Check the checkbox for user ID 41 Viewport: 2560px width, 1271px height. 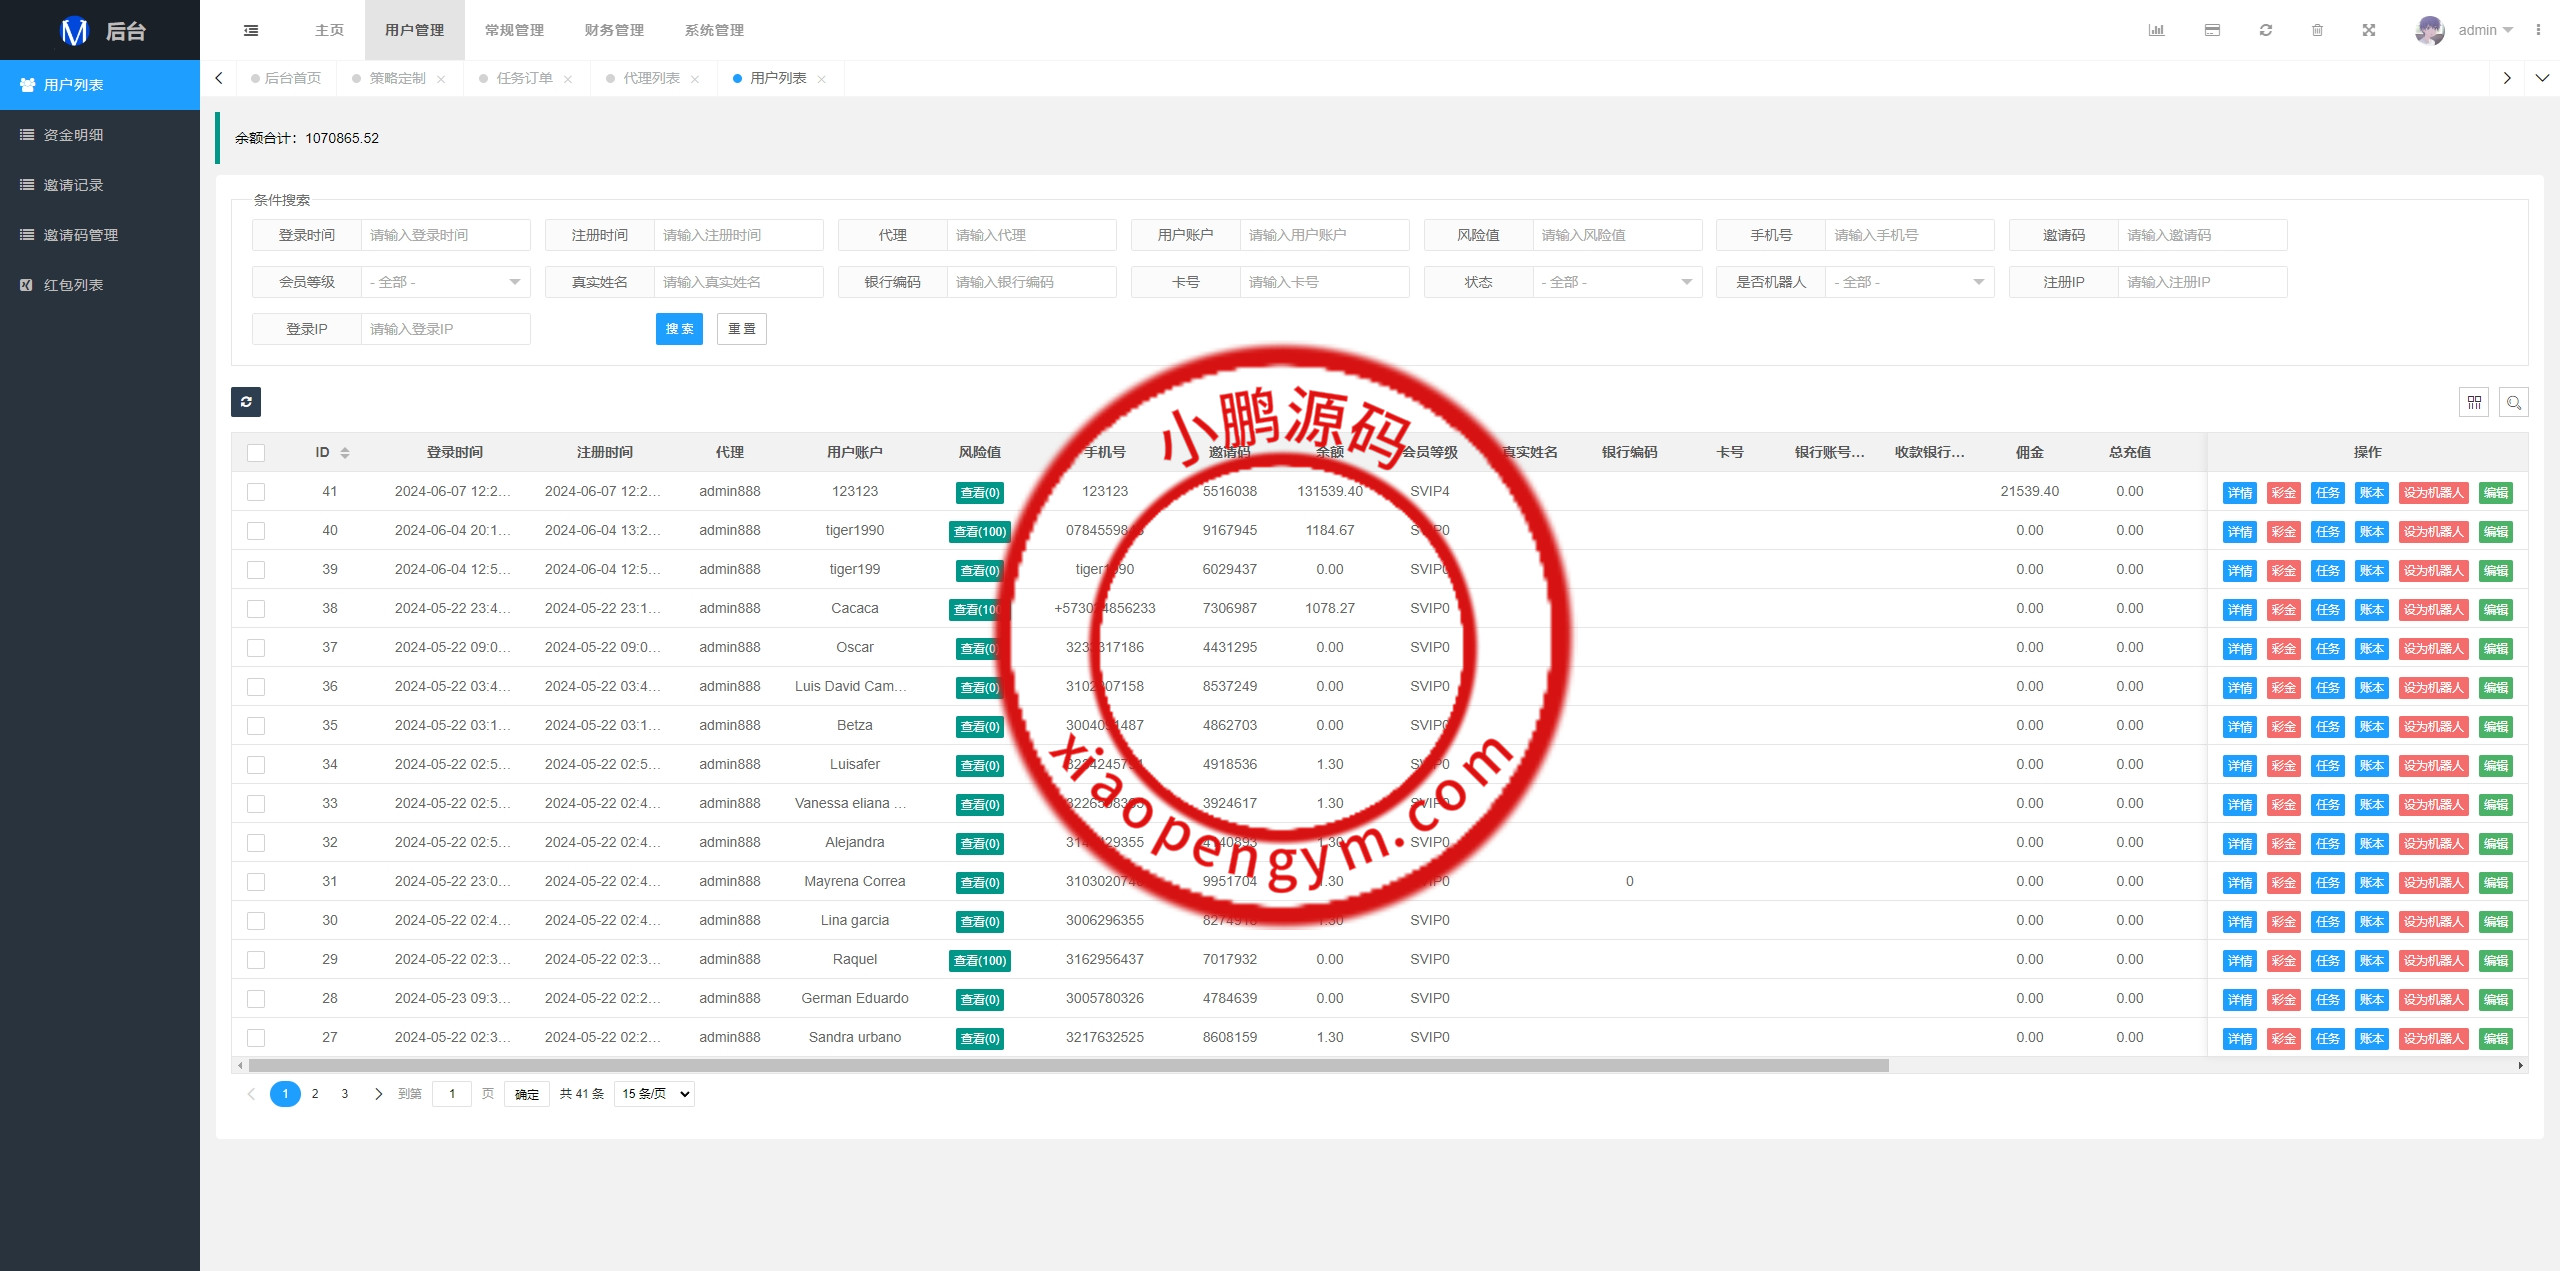tap(256, 492)
